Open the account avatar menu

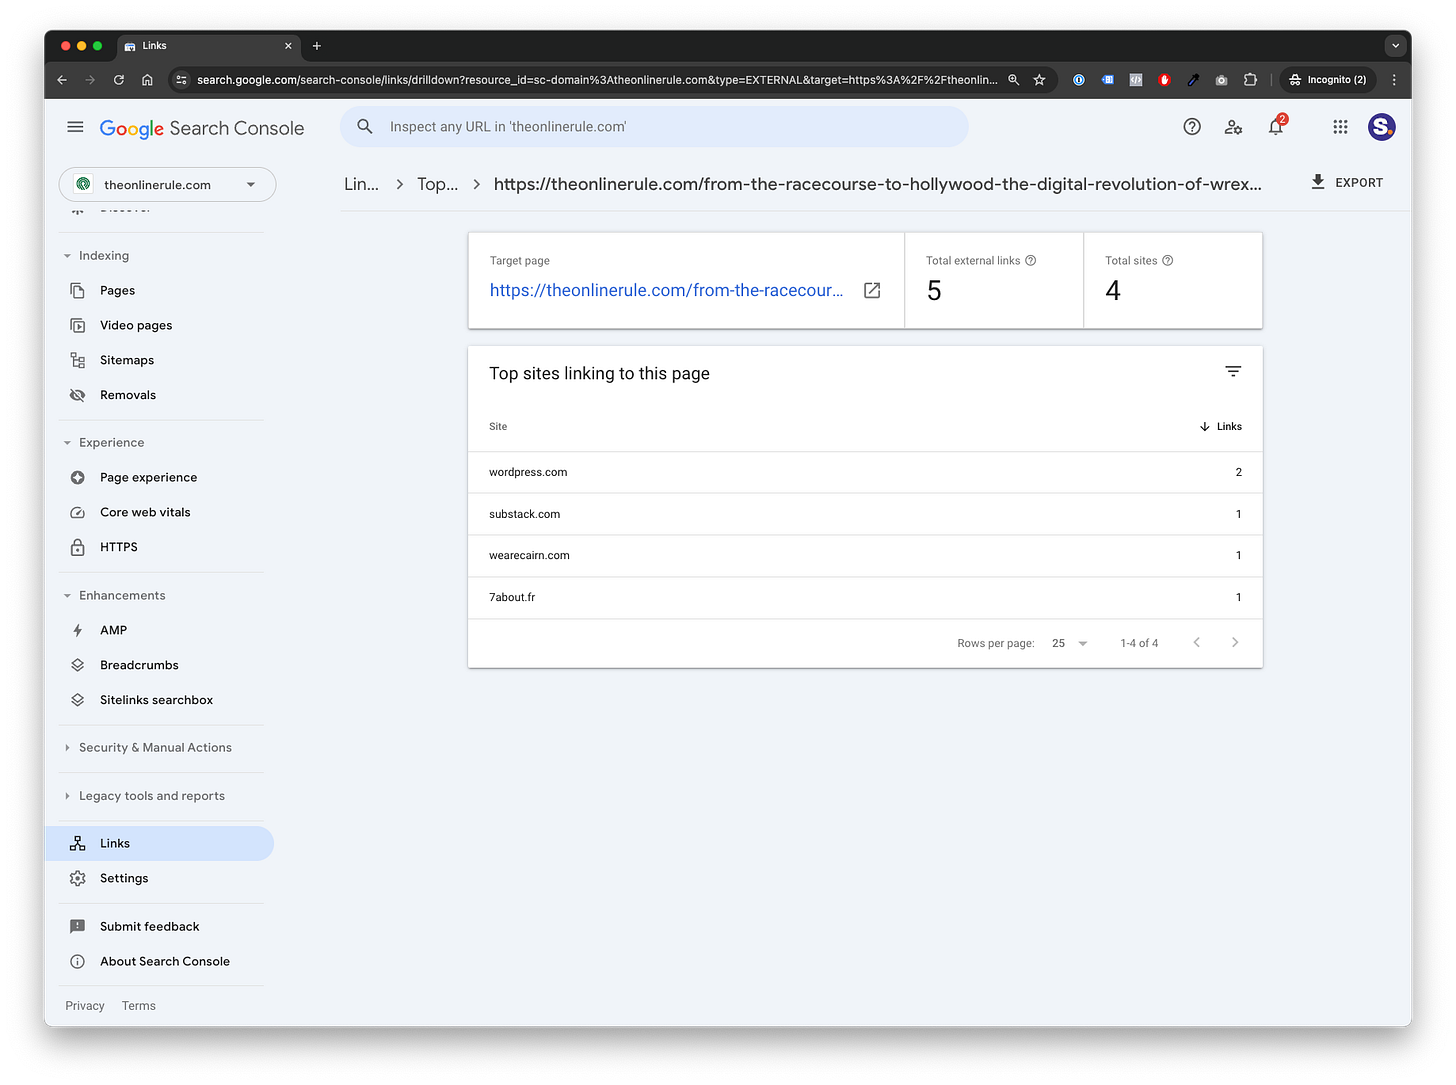tap(1382, 127)
